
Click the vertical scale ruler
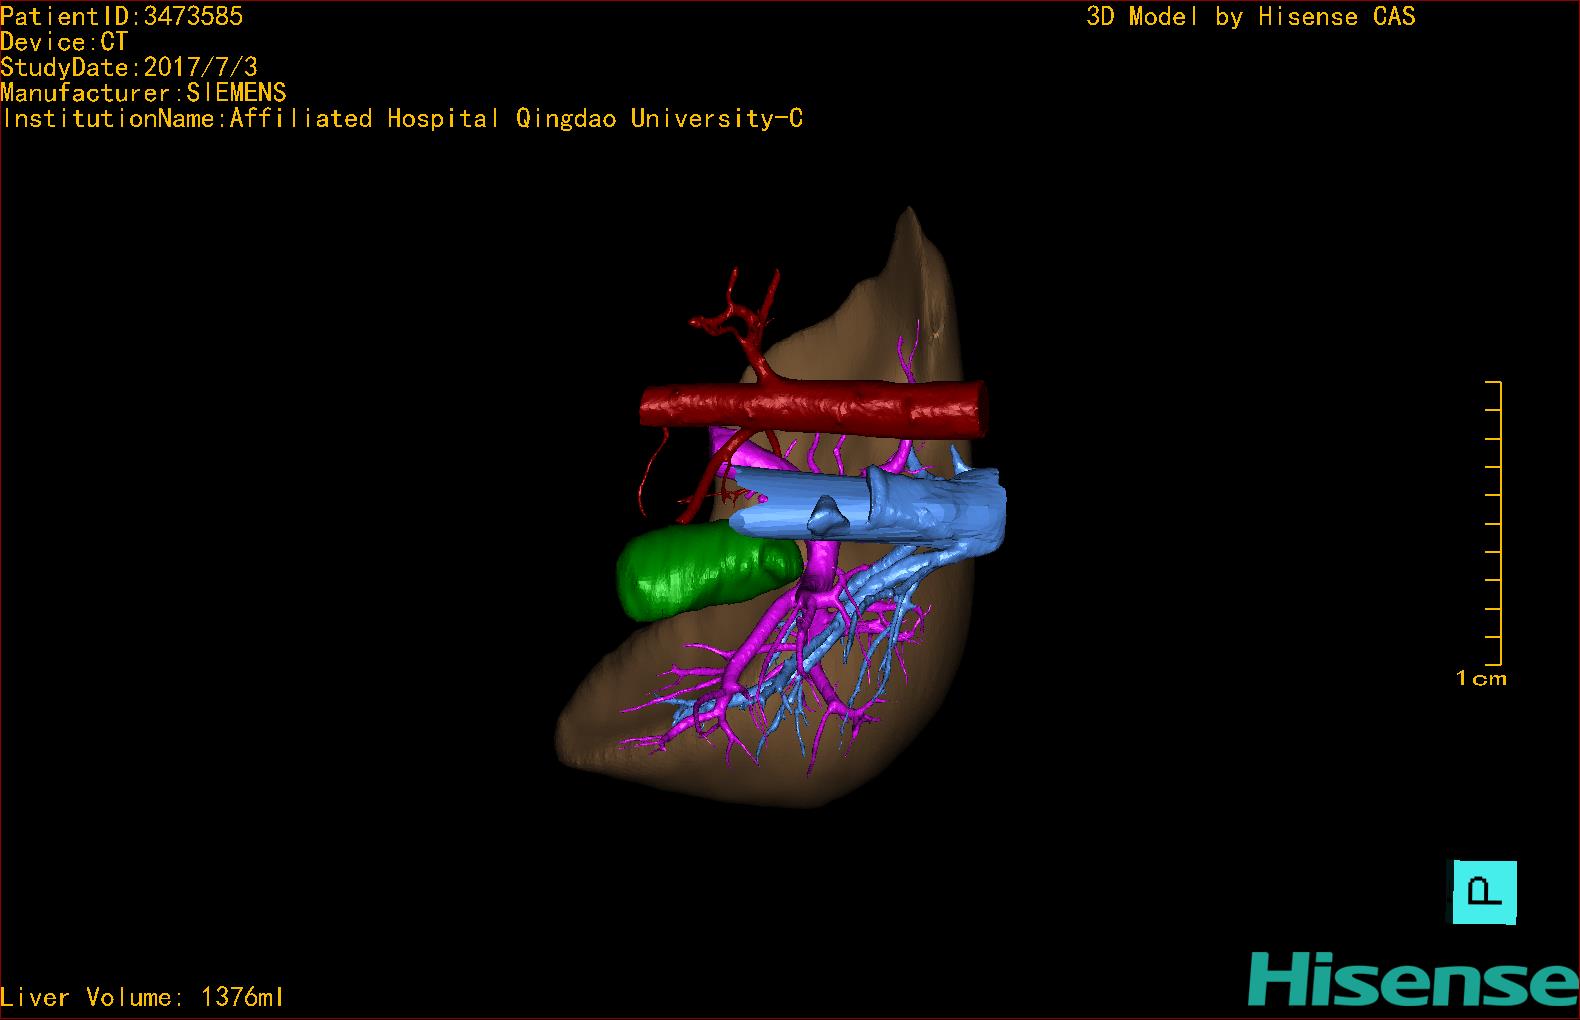tap(1494, 523)
